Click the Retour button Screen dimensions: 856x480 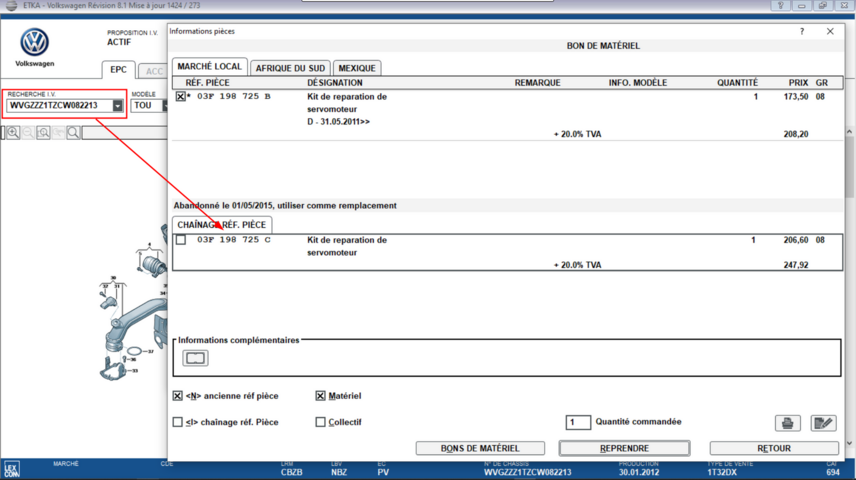click(774, 448)
